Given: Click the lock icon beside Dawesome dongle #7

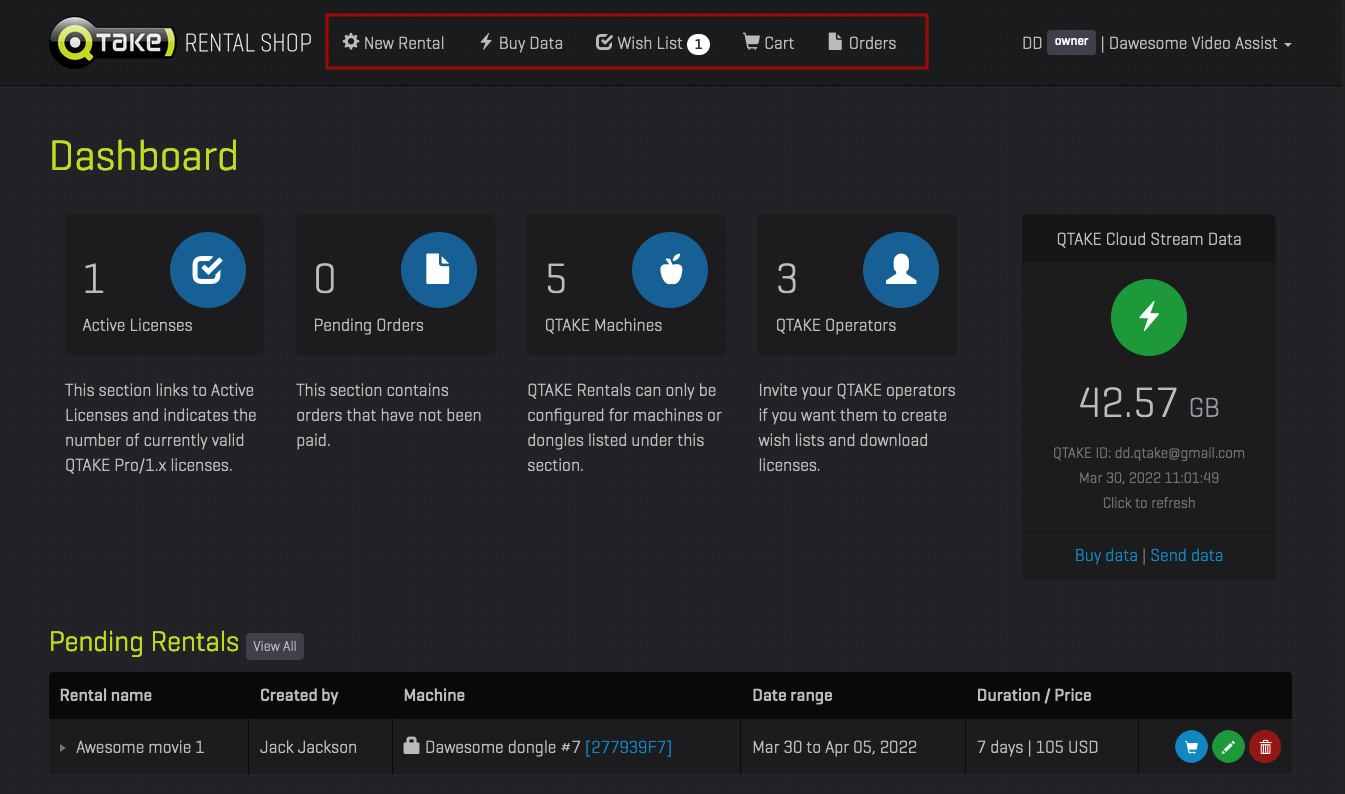Looking at the screenshot, I should coord(411,746).
